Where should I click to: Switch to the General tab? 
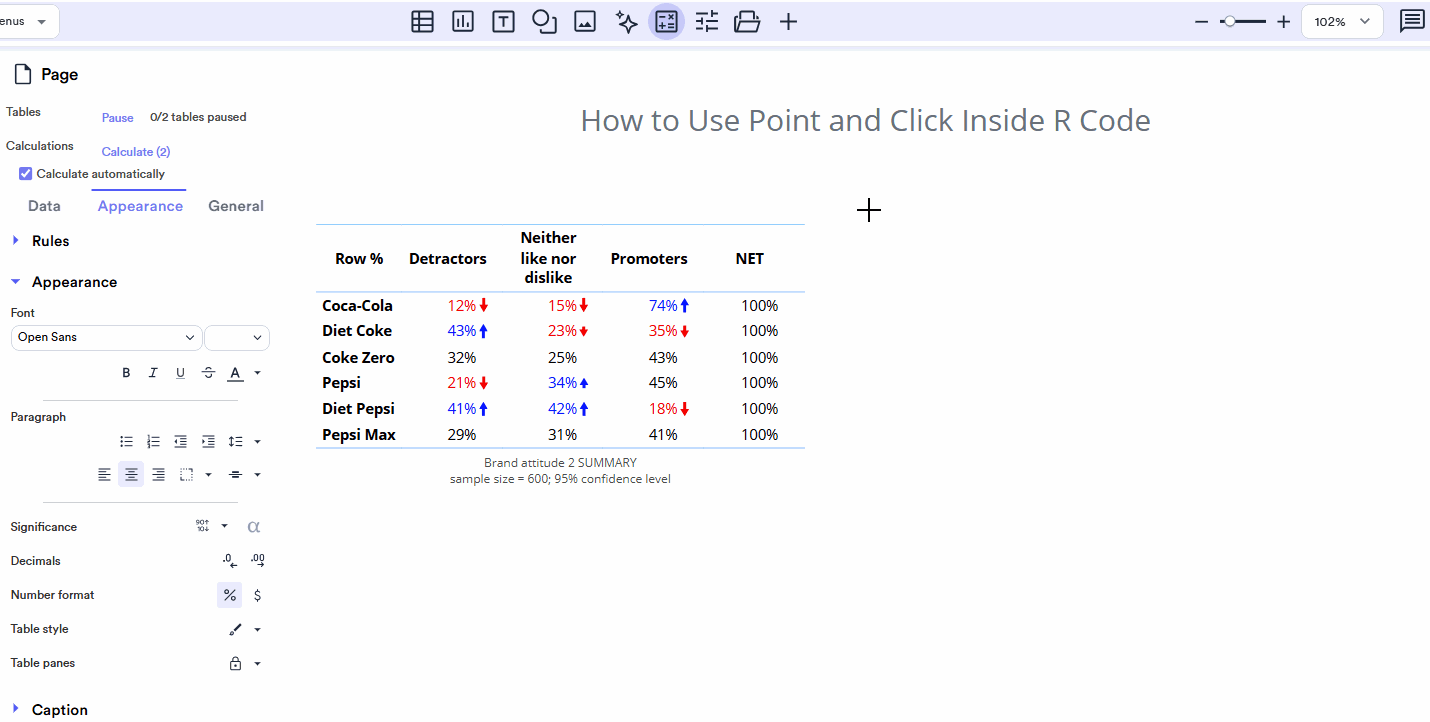pos(236,206)
